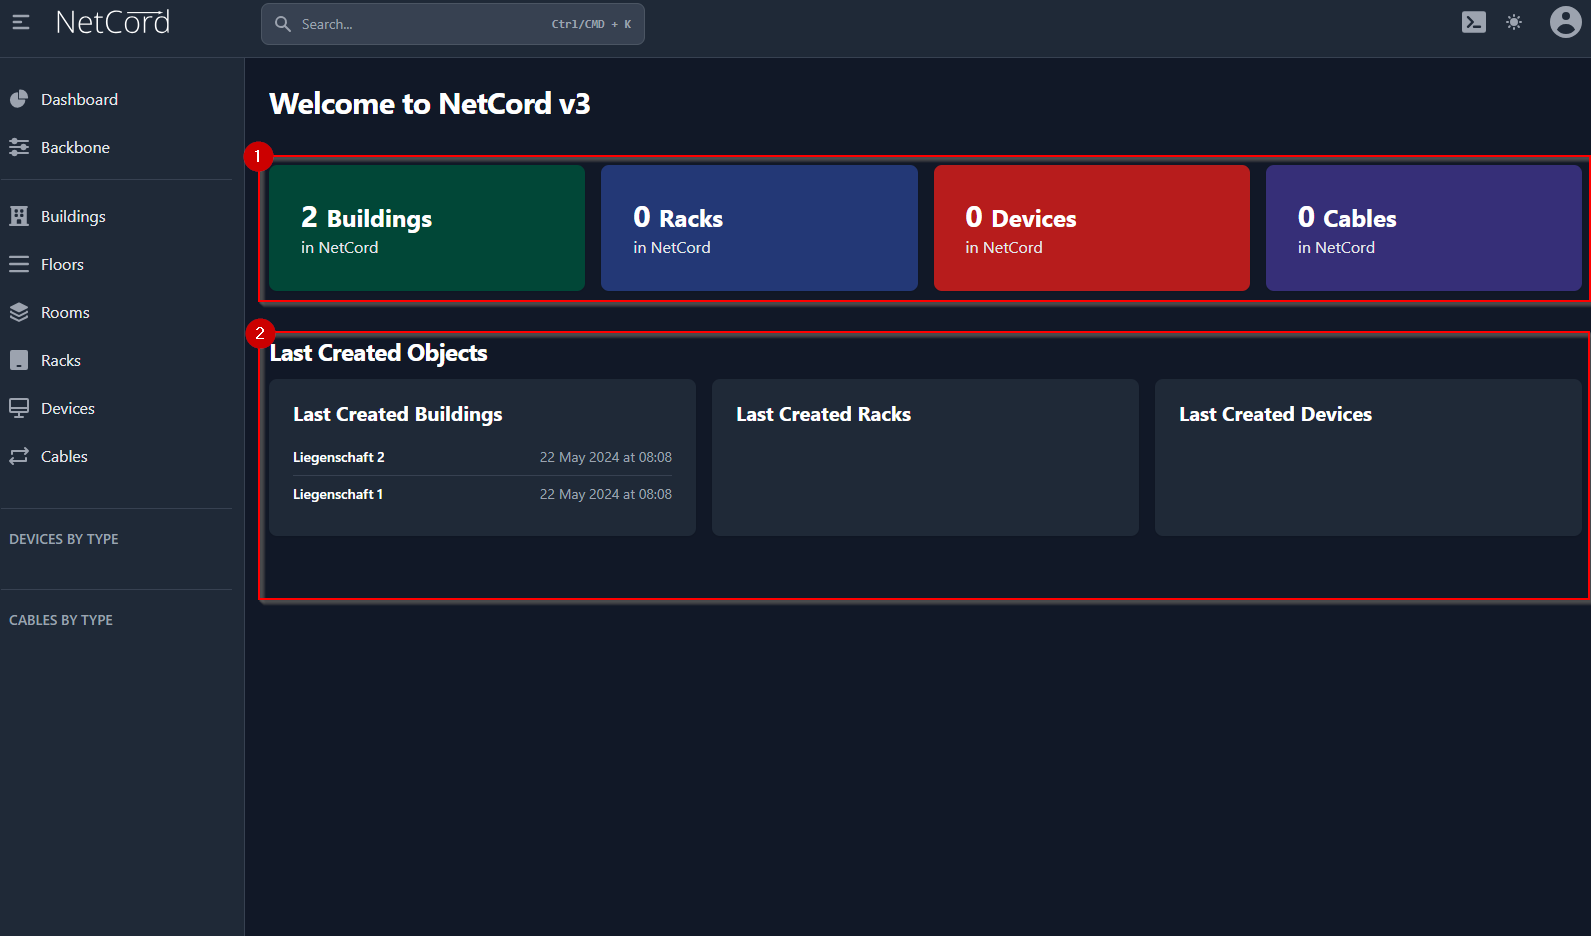Click the Rooms layers icon

[x=19, y=312]
